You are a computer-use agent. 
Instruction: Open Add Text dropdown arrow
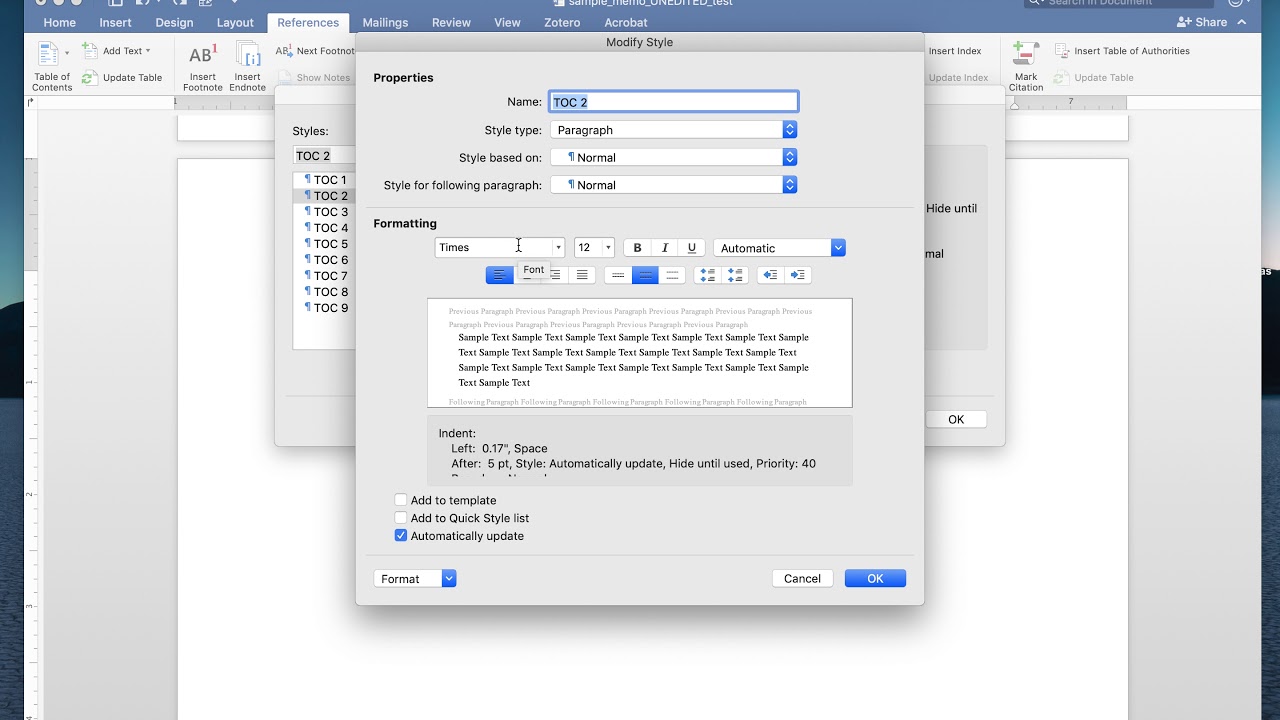click(148, 51)
